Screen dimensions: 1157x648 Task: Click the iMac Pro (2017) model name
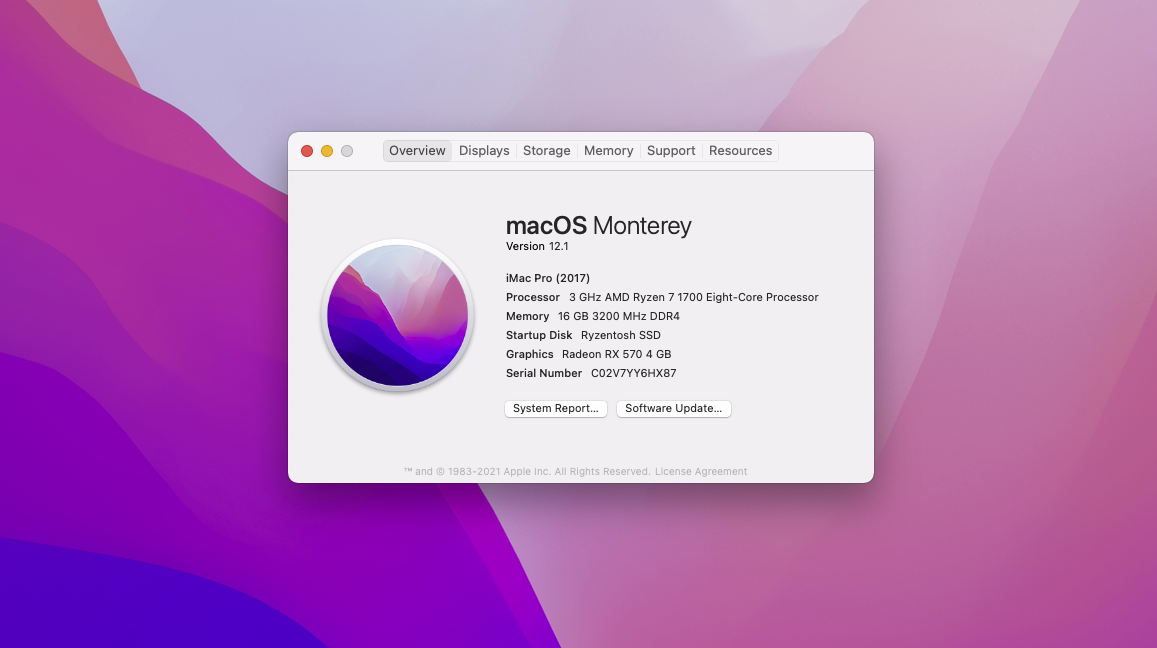click(x=548, y=278)
